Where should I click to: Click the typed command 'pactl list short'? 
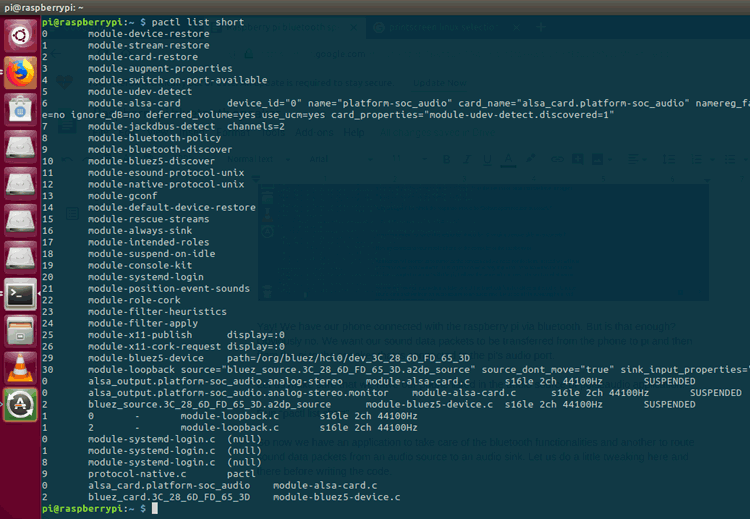(198, 22)
